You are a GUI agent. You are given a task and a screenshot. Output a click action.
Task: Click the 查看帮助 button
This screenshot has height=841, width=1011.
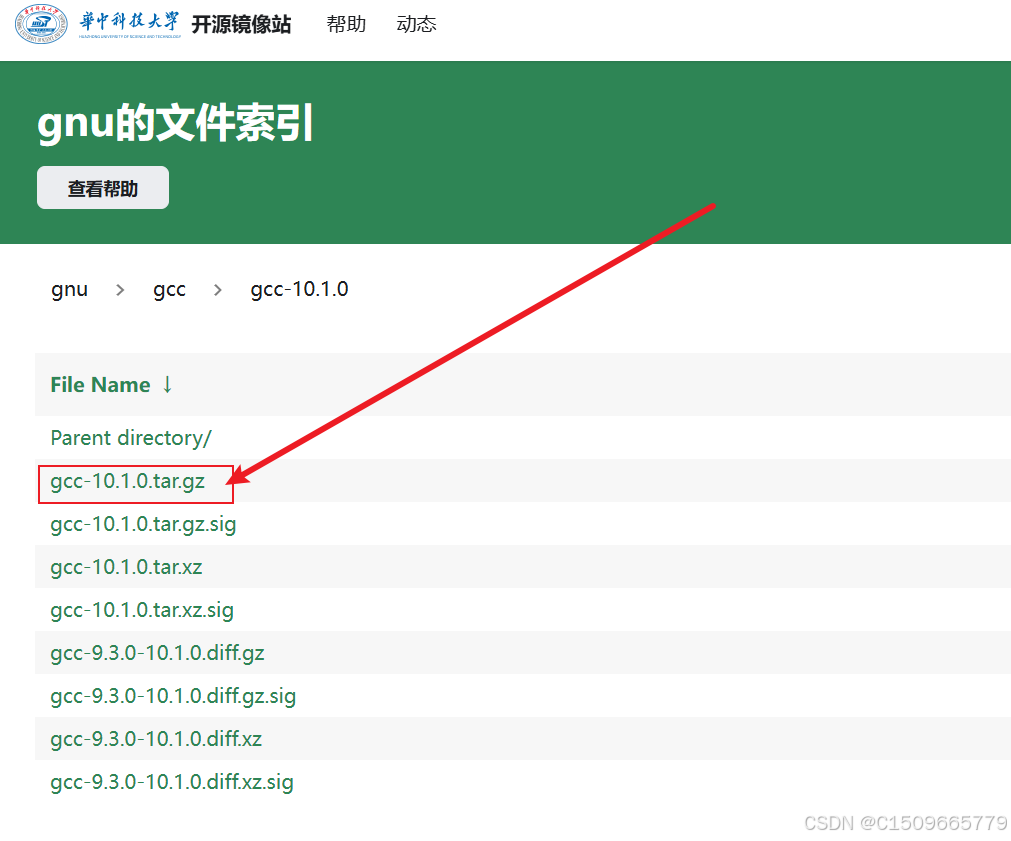click(102, 187)
